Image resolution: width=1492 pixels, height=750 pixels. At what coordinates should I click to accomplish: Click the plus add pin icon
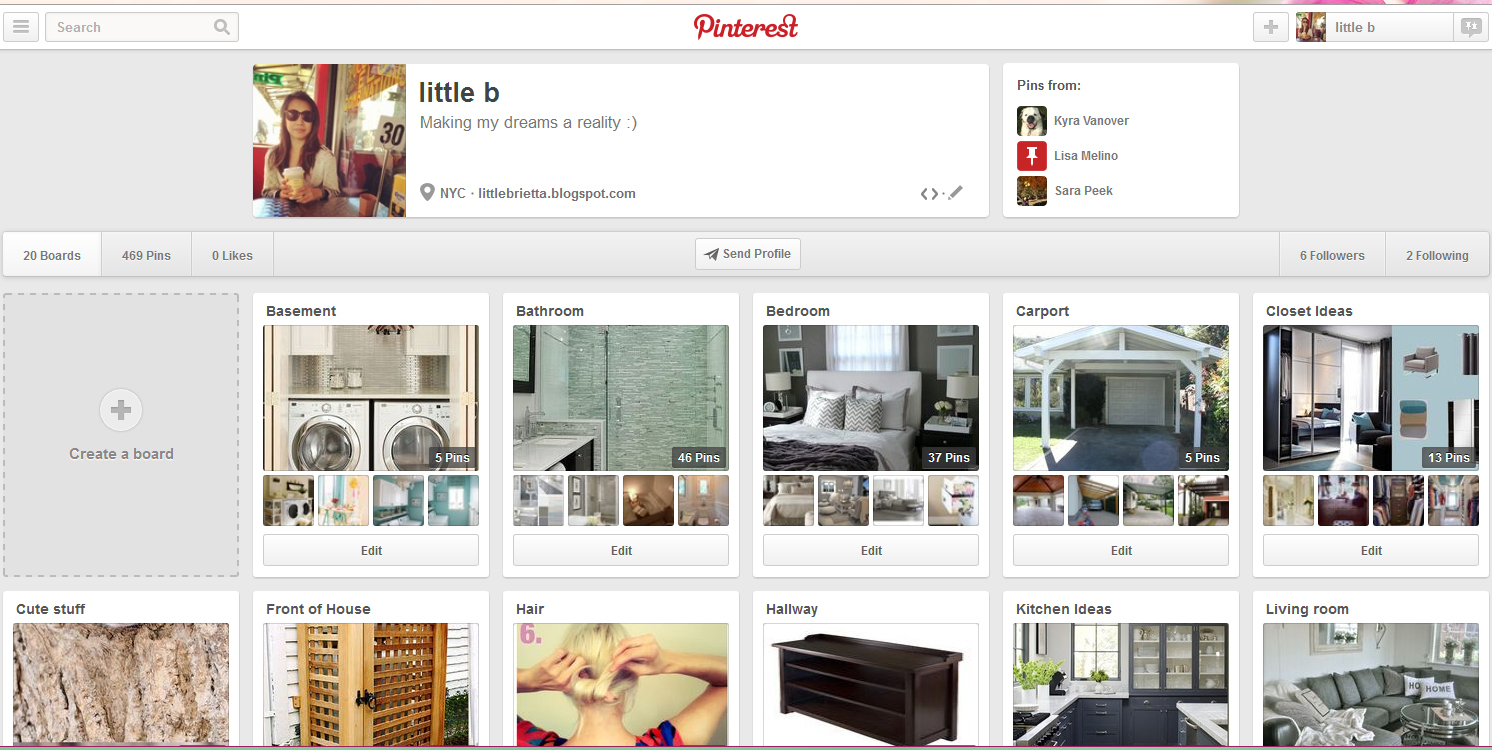click(x=1271, y=27)
